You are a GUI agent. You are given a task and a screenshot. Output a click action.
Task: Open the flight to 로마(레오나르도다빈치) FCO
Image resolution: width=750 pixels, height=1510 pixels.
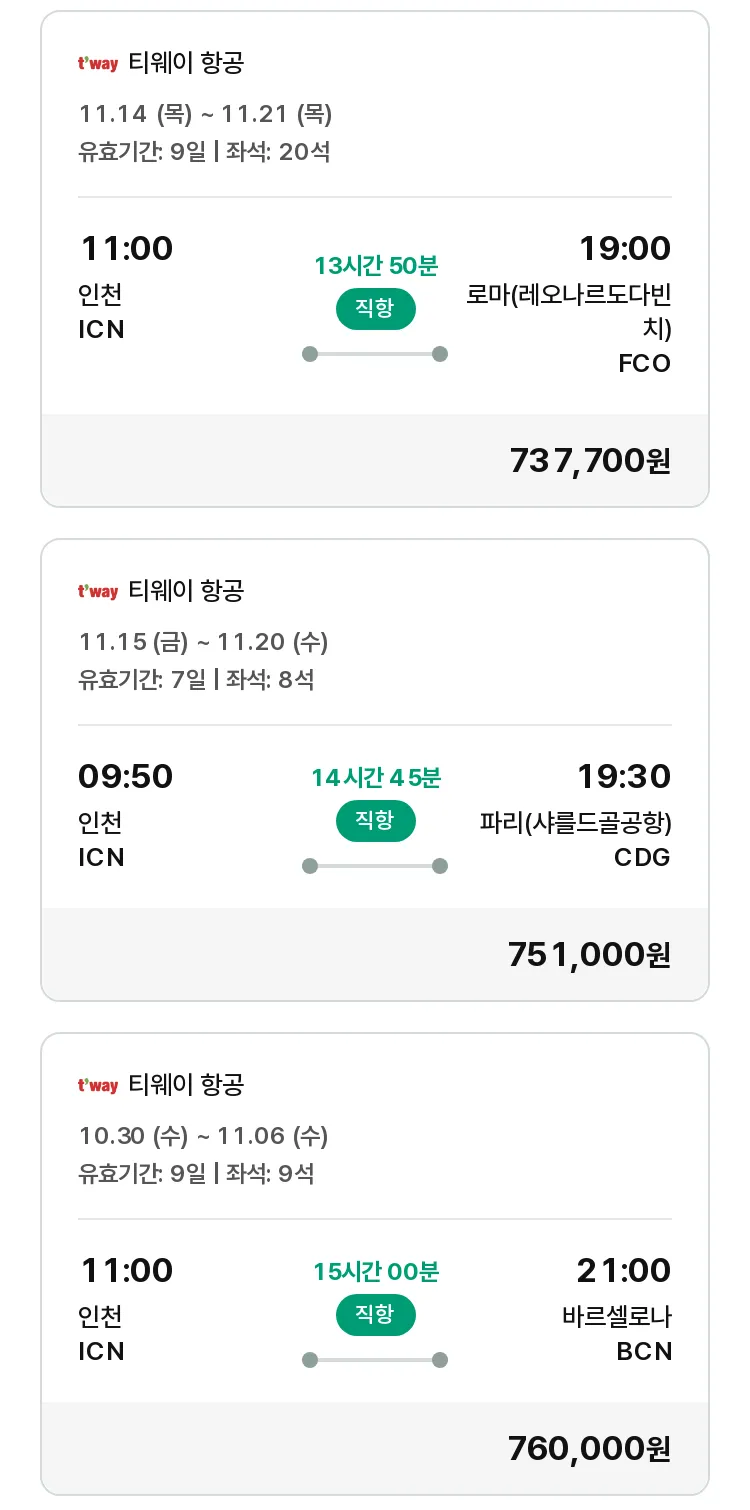click(x=375, y=259)
